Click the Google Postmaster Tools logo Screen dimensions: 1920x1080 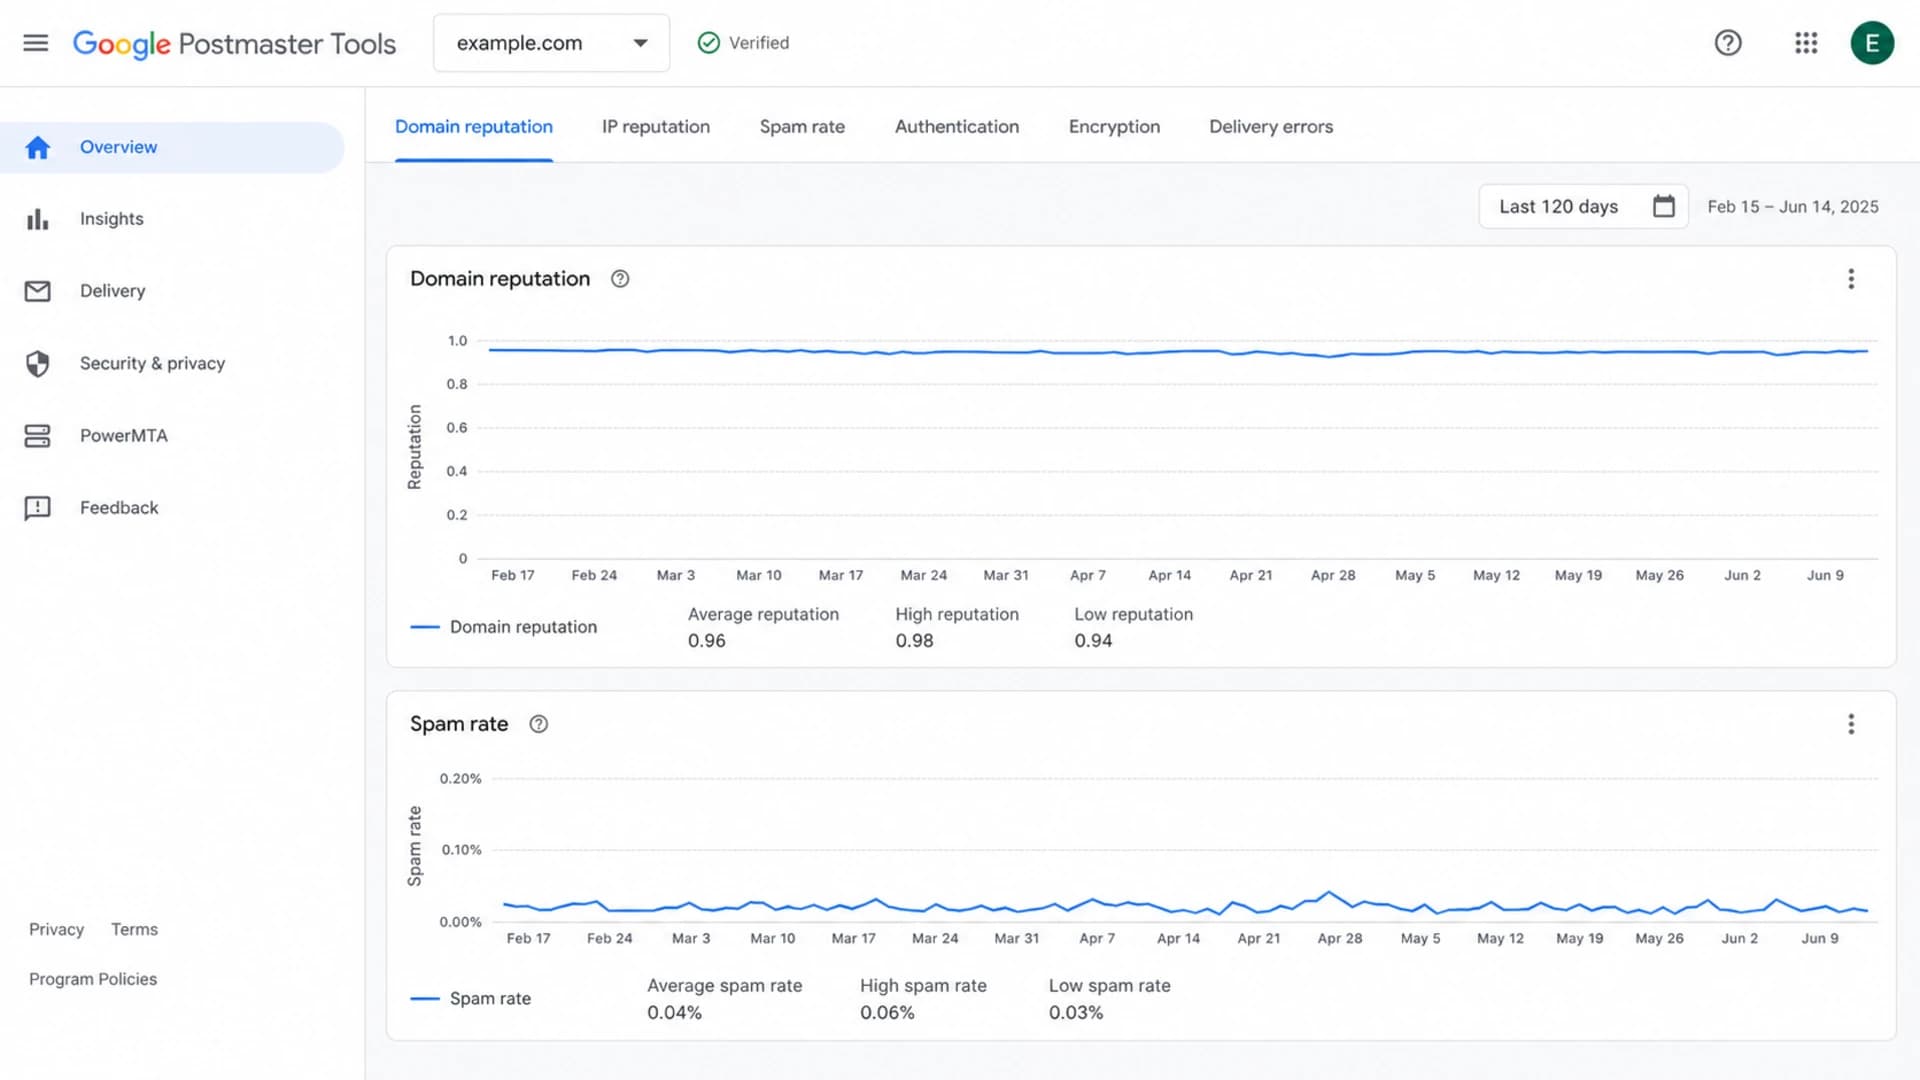coord(234,44)
